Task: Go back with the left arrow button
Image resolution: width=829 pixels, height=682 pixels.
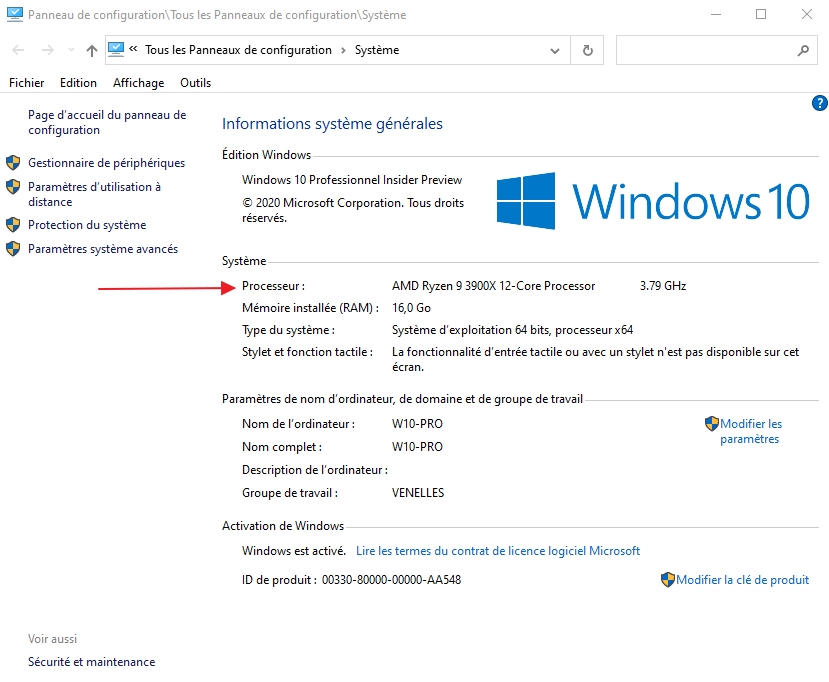Action: pos(18,50)
